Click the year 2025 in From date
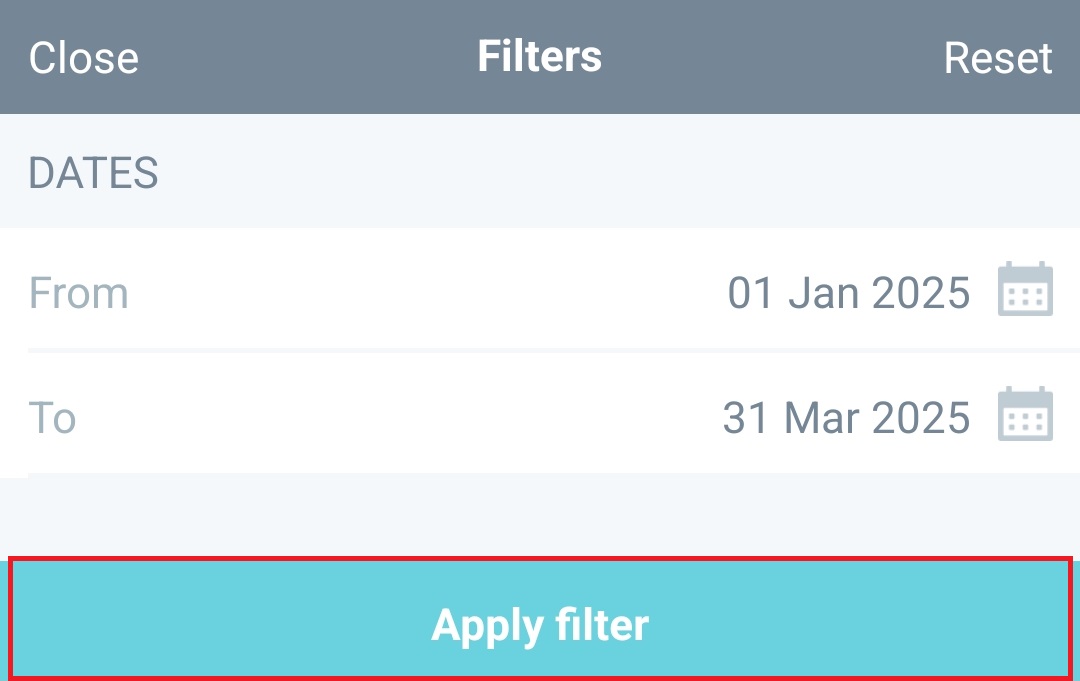Viewport: 1080px width, 681px height. pos(920,293)
